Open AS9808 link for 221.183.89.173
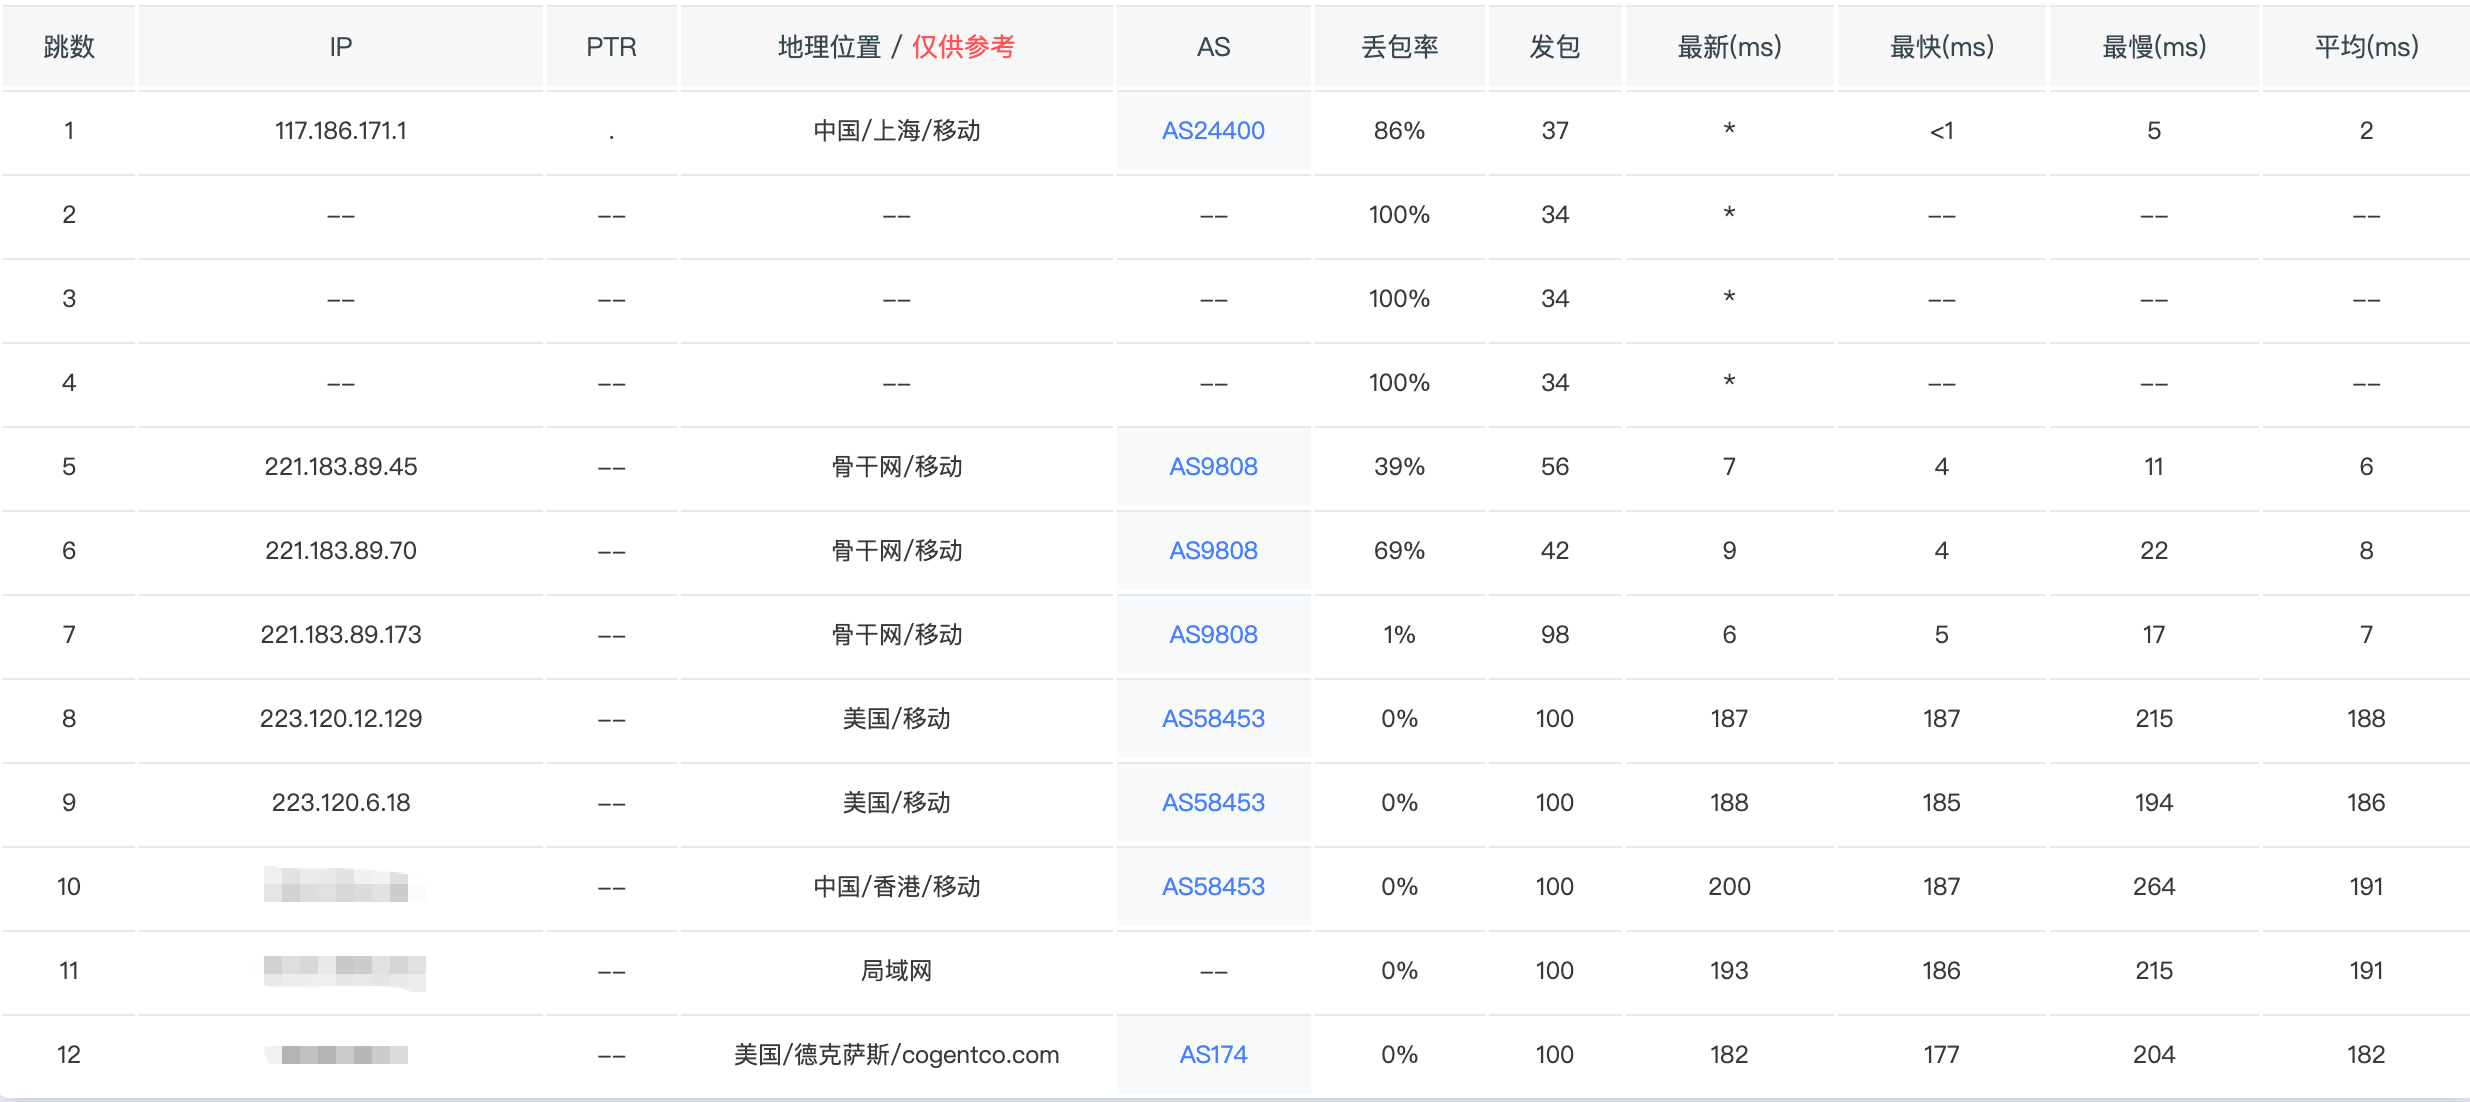2470x1102 pixels. point(1213,635)
